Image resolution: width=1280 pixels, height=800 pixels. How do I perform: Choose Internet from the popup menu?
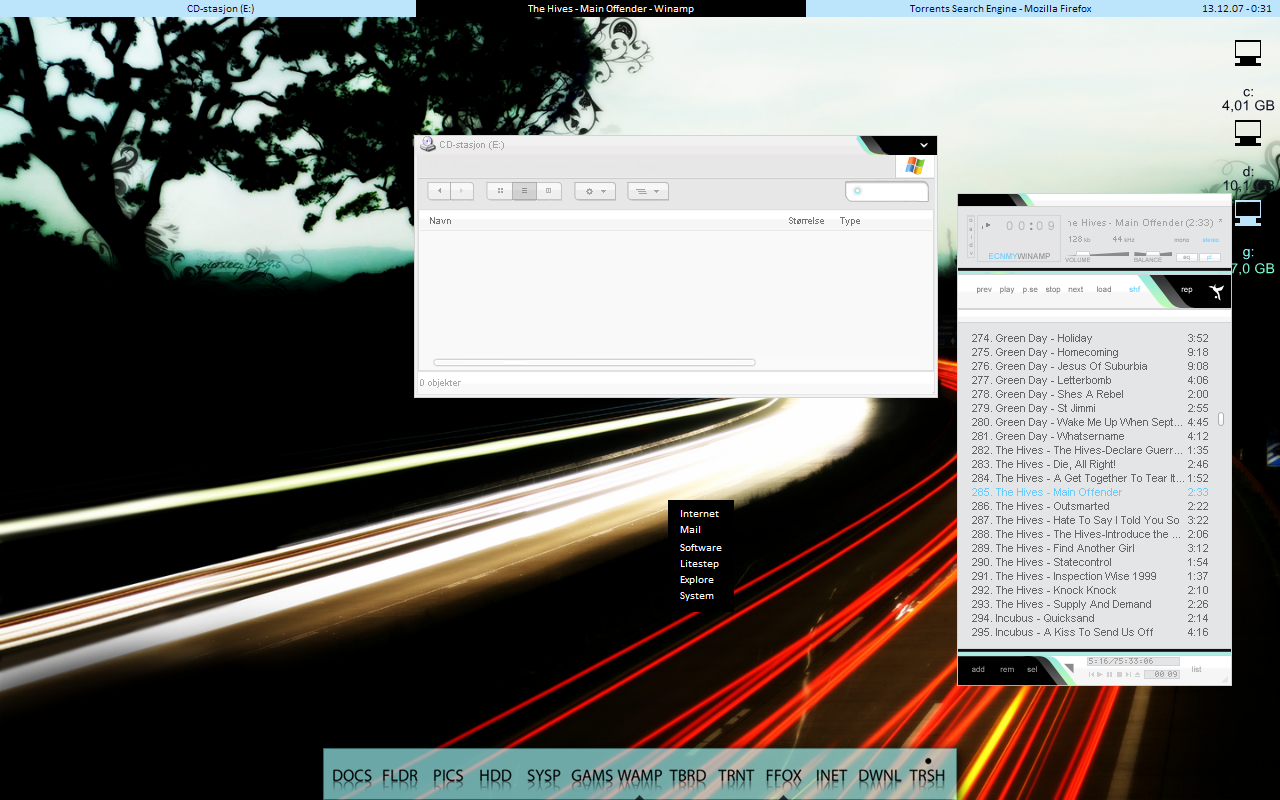tap(699, 514)
